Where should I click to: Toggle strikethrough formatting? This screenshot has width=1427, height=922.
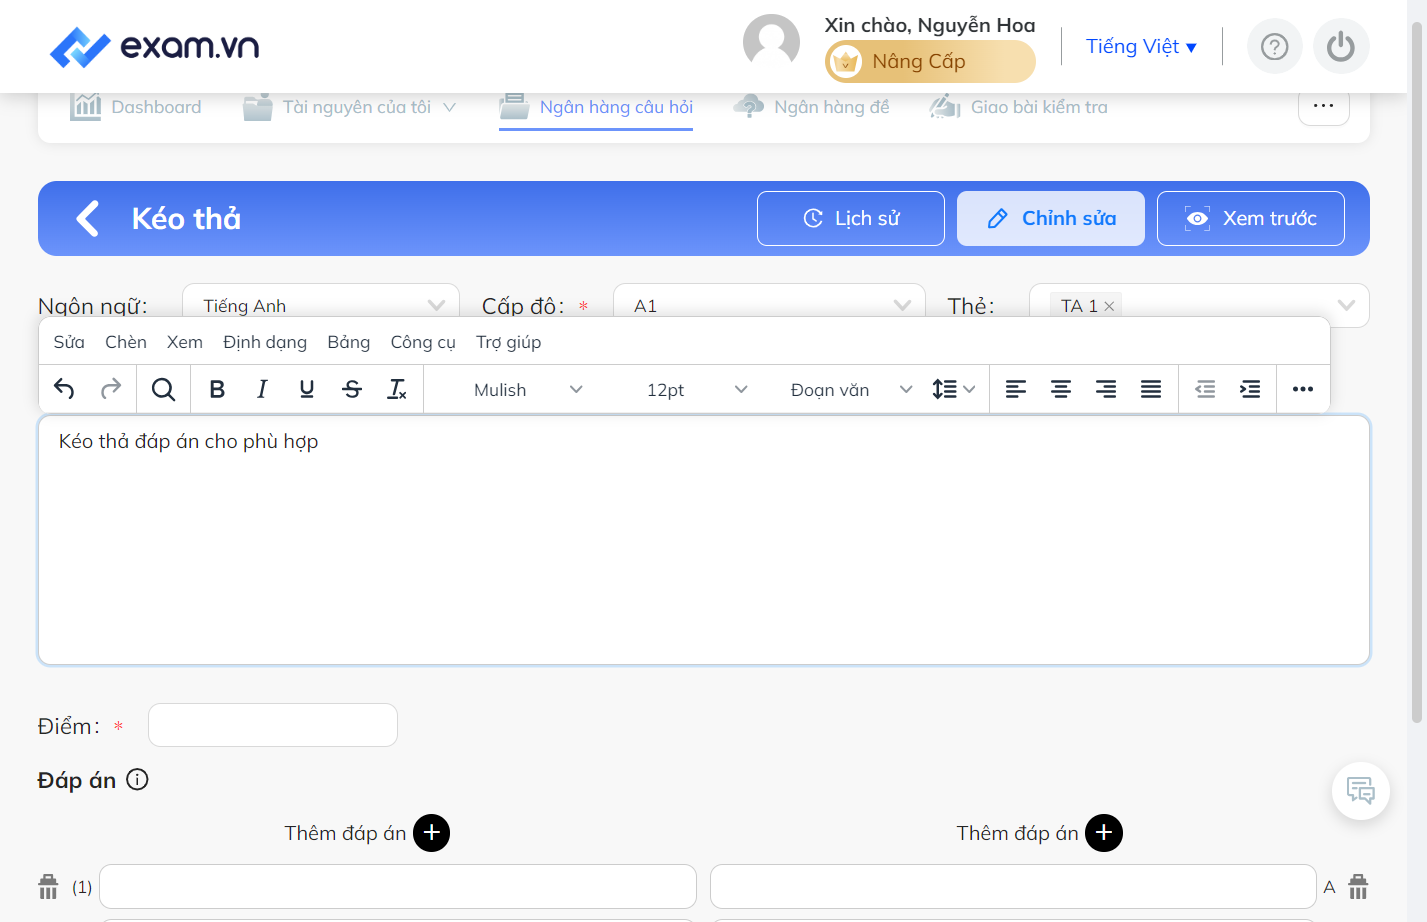tap(352, 389)
